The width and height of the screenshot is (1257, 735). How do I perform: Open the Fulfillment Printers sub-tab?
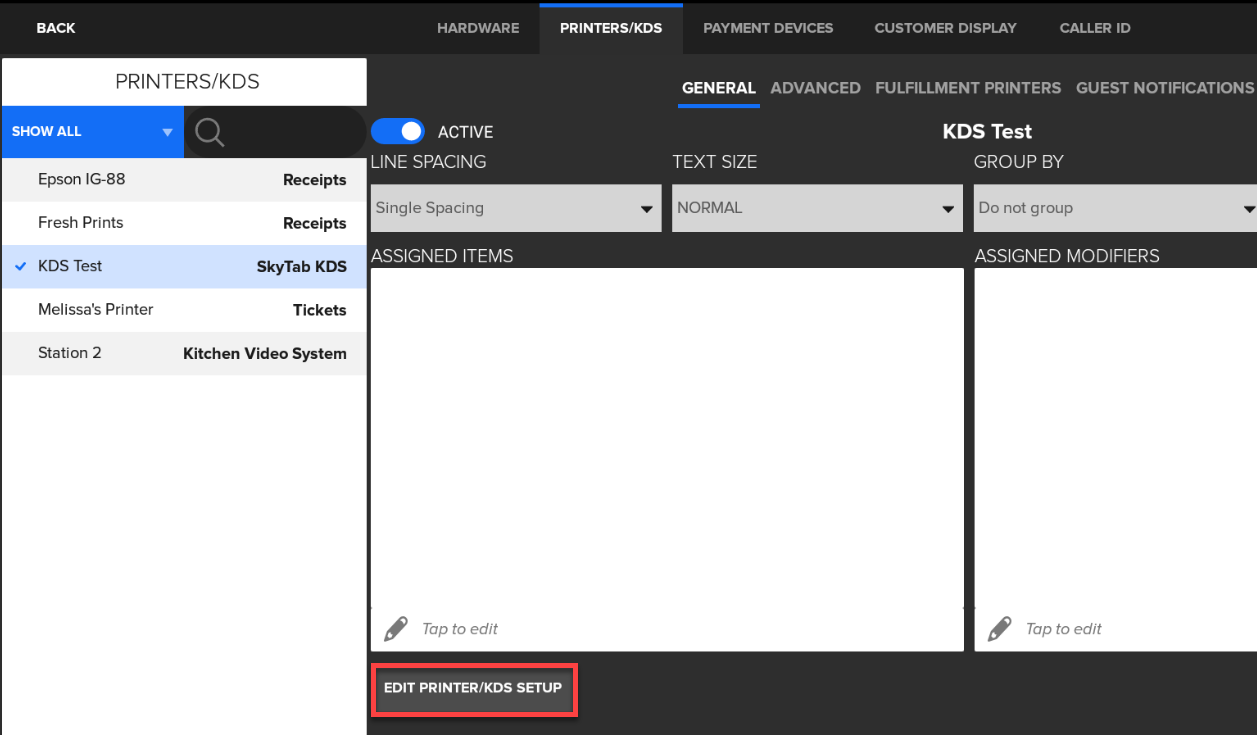coord(968,88)
